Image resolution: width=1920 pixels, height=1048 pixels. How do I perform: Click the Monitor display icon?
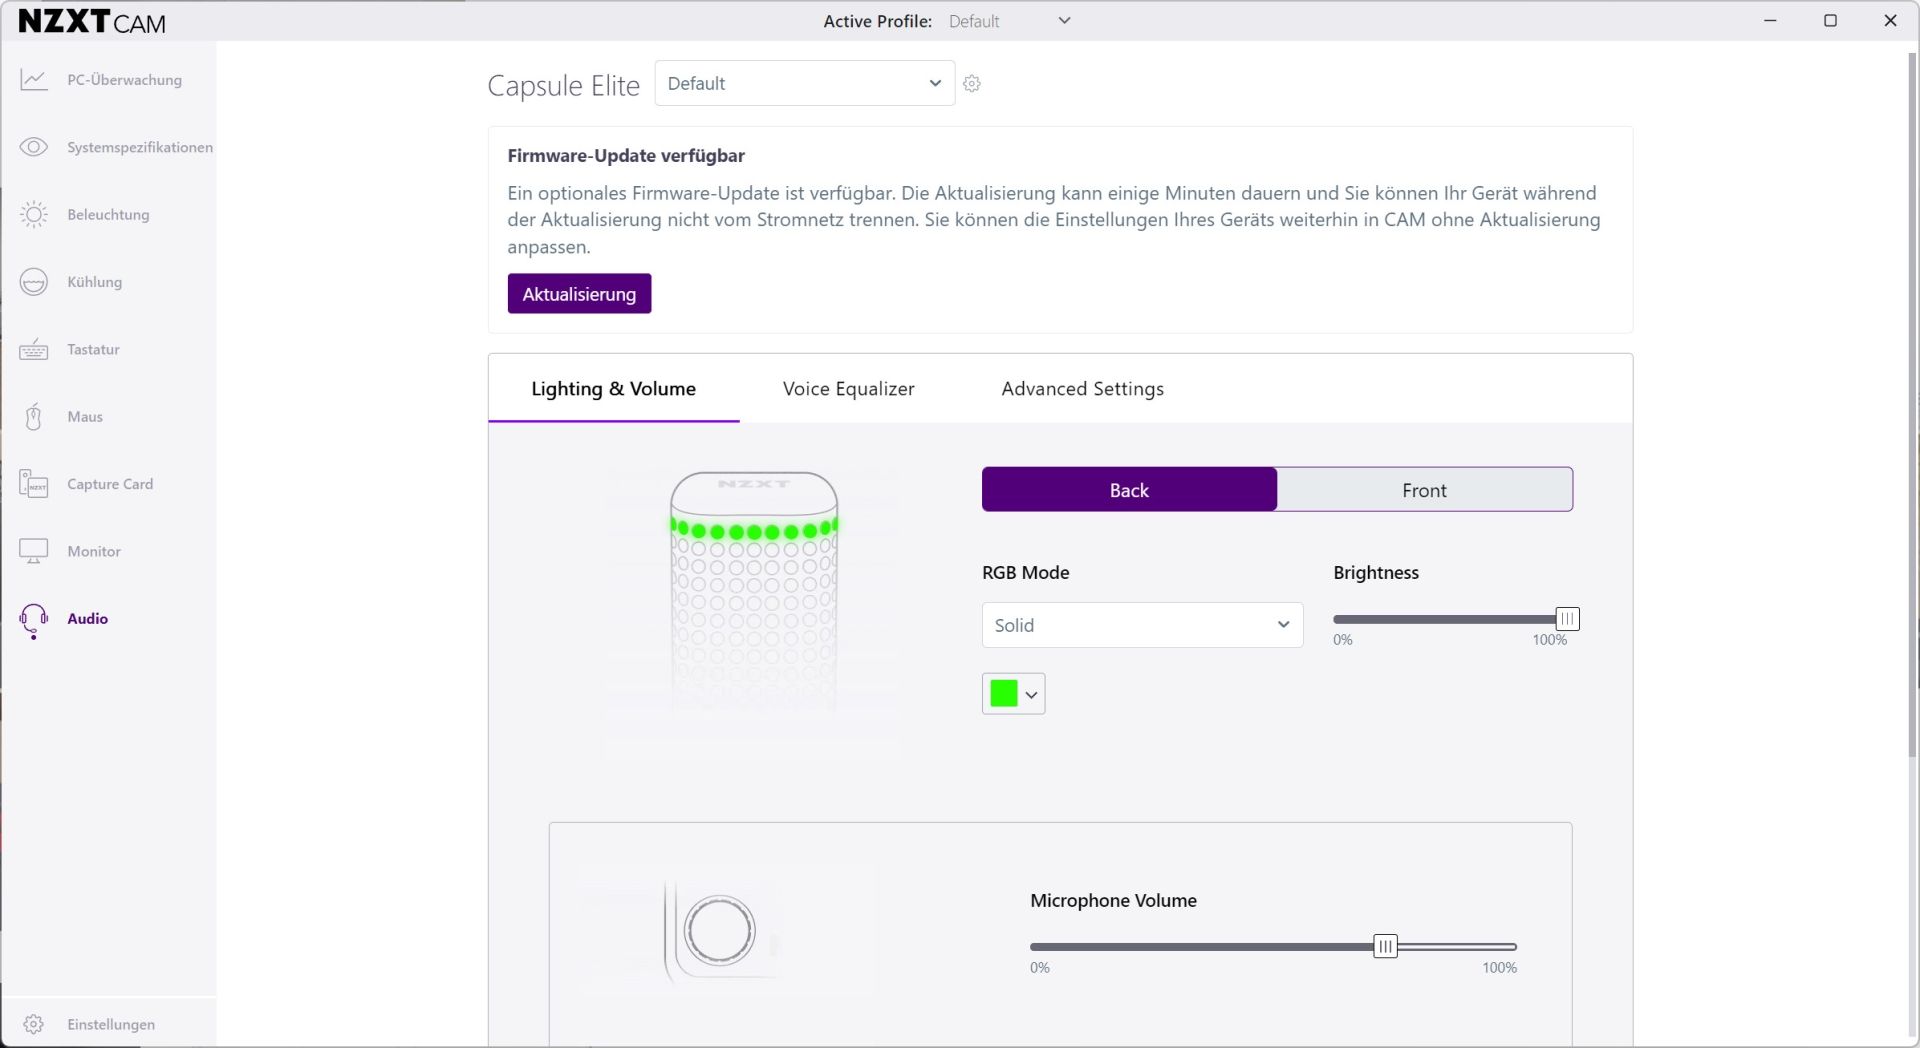coord(34,551)
